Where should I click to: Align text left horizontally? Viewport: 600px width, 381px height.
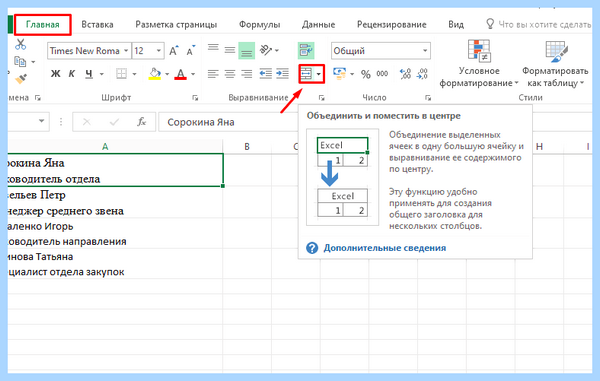point(213,73)
